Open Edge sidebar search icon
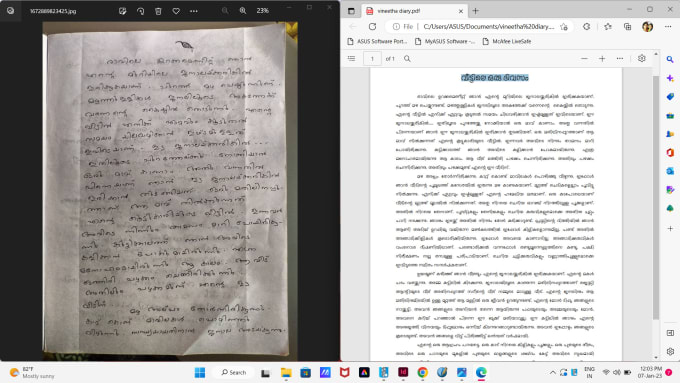 (670, 59)
